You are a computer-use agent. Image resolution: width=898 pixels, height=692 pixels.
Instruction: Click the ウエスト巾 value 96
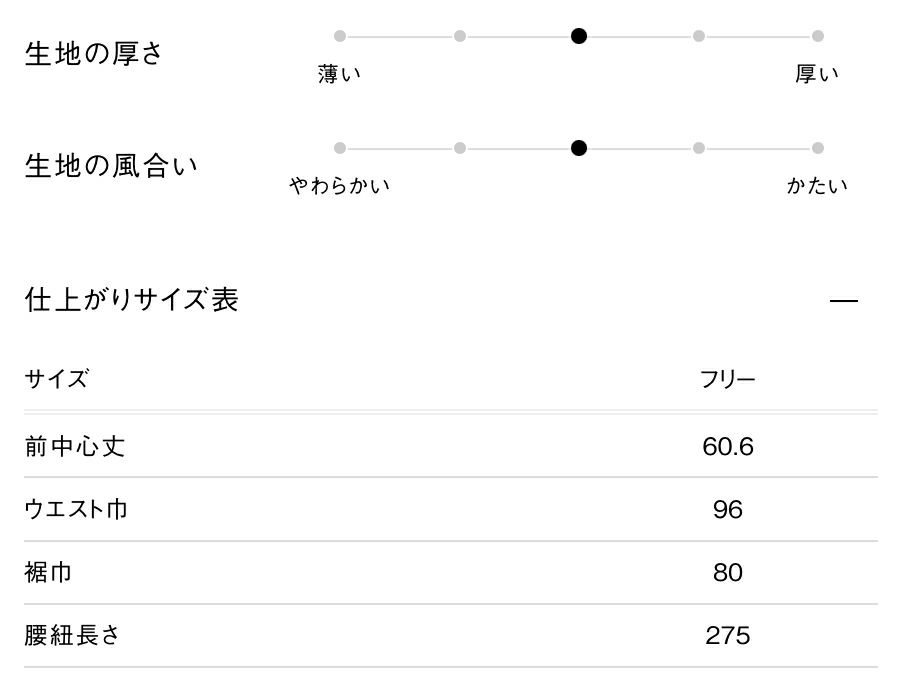728,510
